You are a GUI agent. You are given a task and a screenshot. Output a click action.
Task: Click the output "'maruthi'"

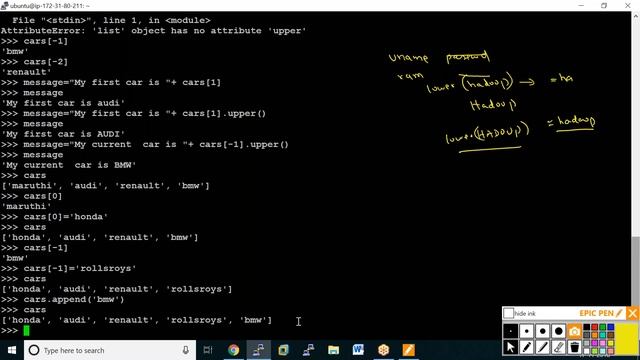coord(26,206)
